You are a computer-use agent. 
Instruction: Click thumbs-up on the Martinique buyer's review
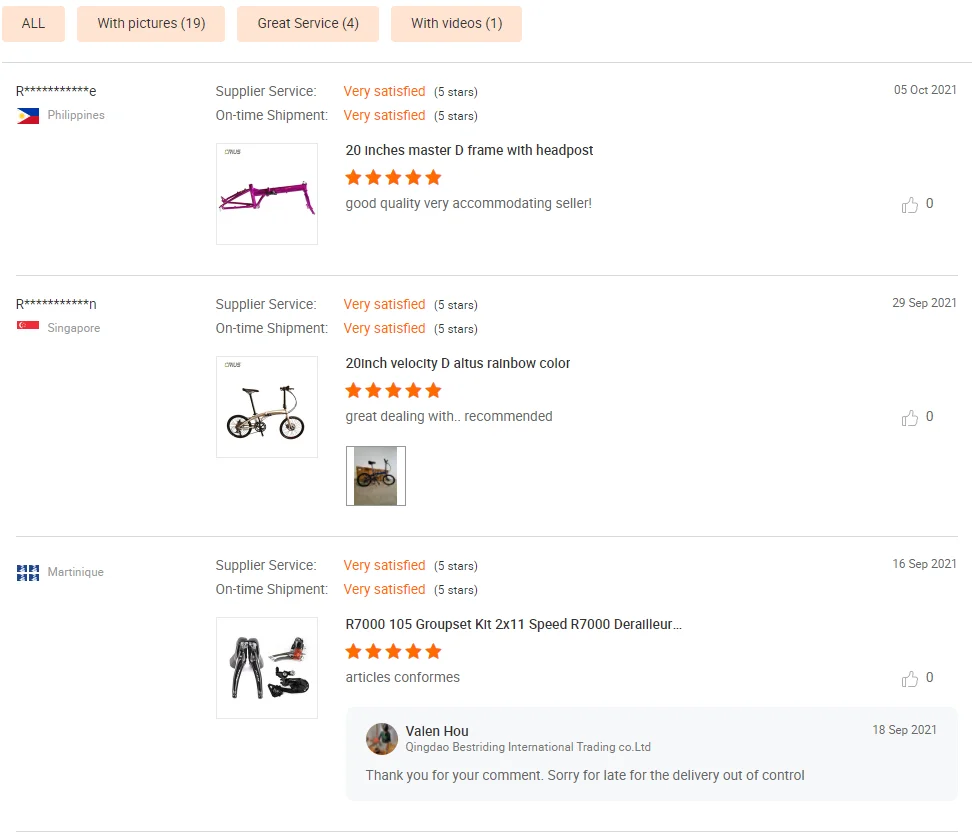(x=910, y=679)
